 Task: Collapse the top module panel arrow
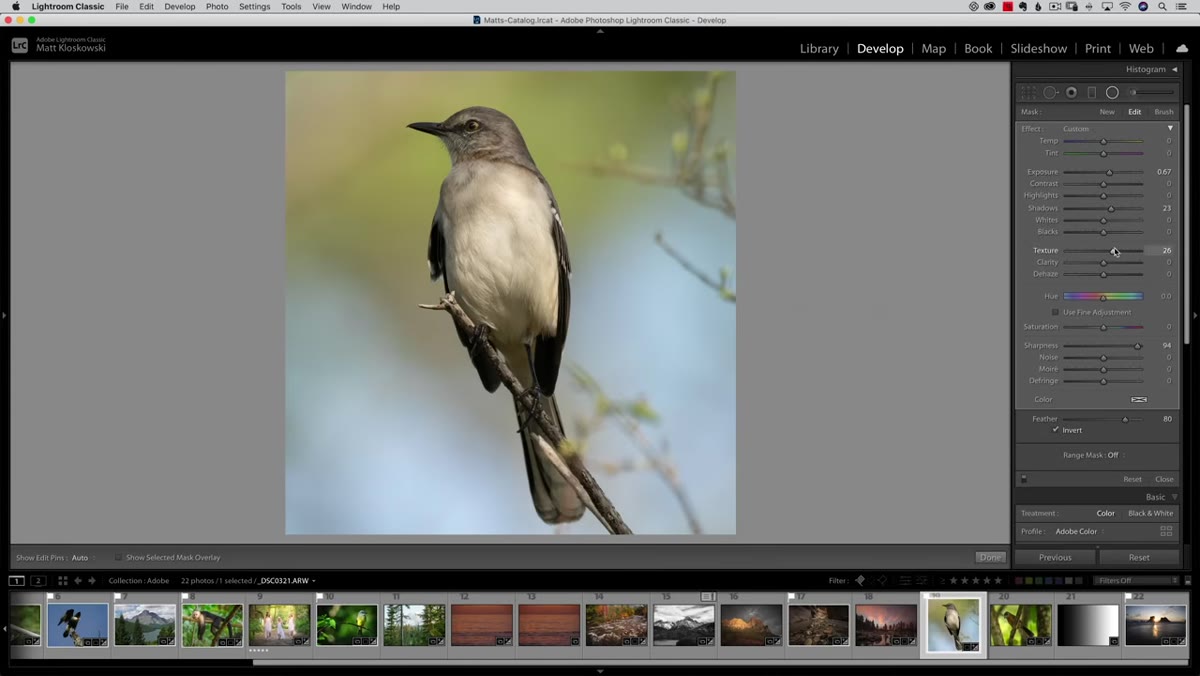[600, 31]
